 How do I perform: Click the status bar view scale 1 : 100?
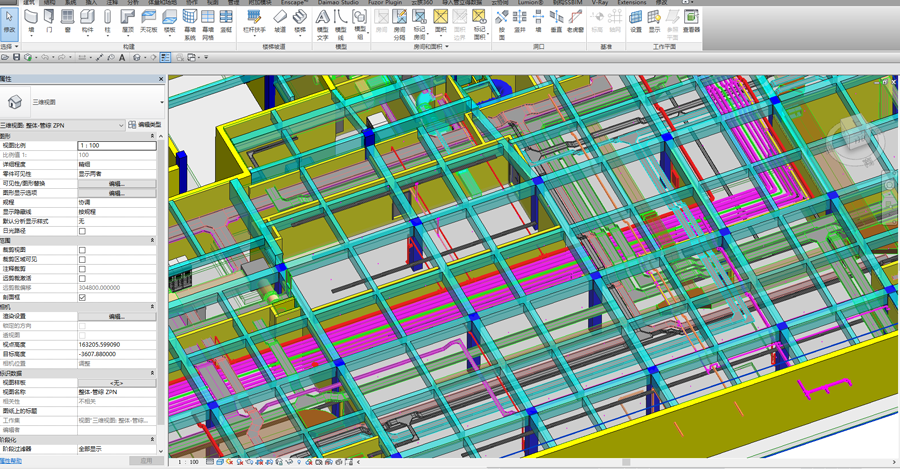coord(188,462)
